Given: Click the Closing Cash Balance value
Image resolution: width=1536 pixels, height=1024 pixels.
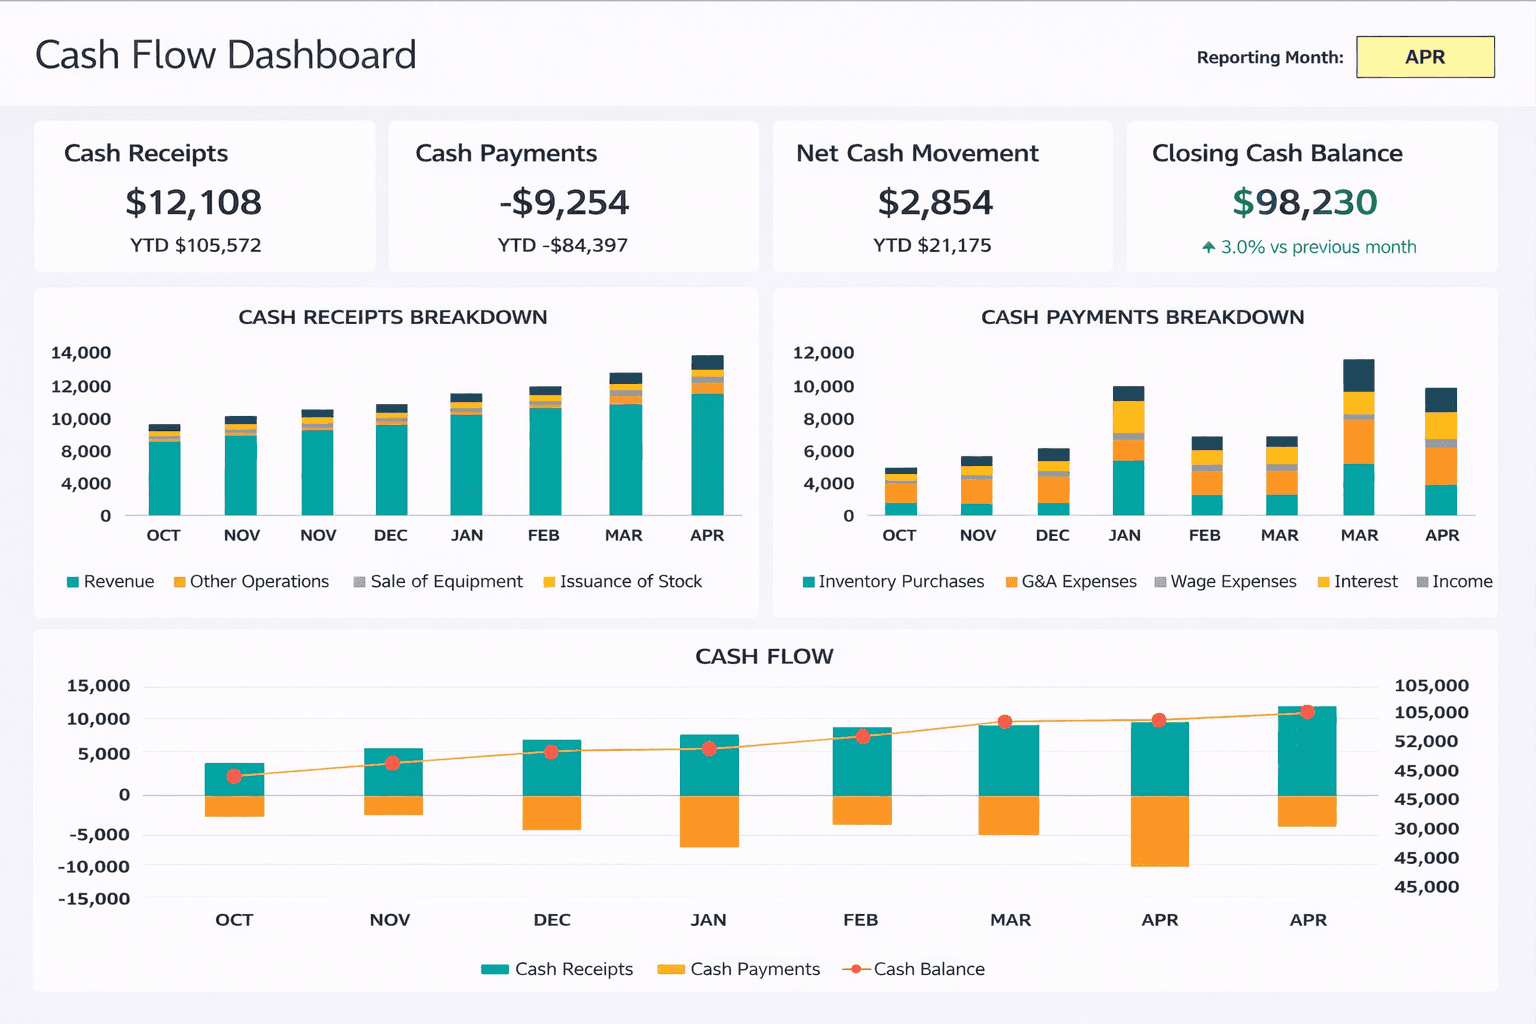Looking at the screenshot, I should pos(1305,202).
